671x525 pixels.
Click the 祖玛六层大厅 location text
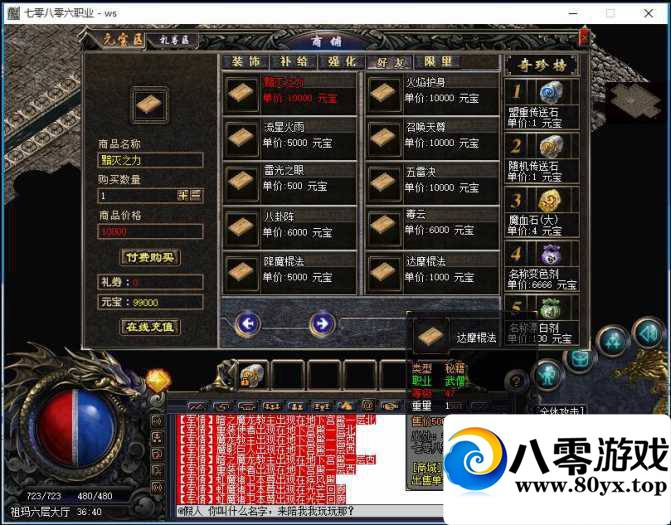pyautogui.click(x=39, y=511)
